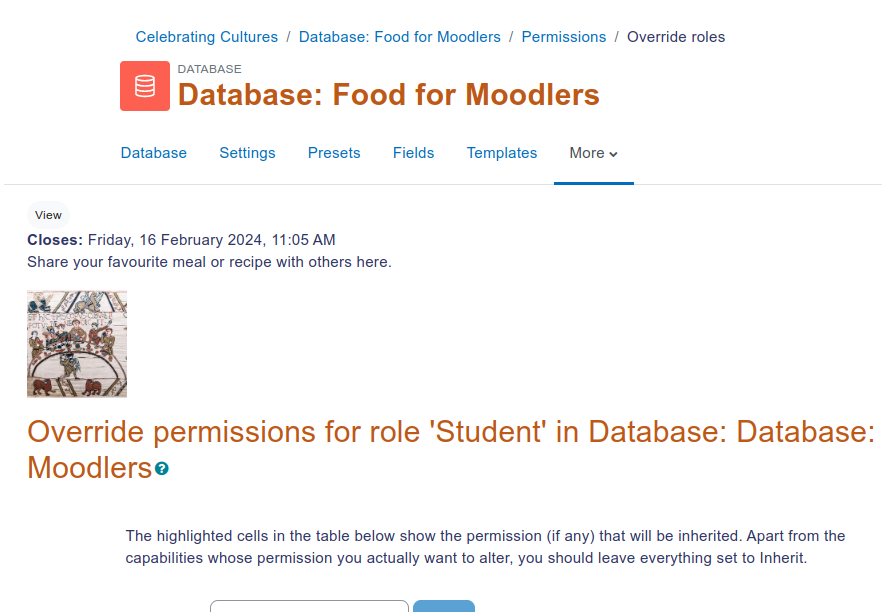This screenshot has width=882, height=612.
Task: Click the blue button beside the filter field
Action: pos(444,606)
